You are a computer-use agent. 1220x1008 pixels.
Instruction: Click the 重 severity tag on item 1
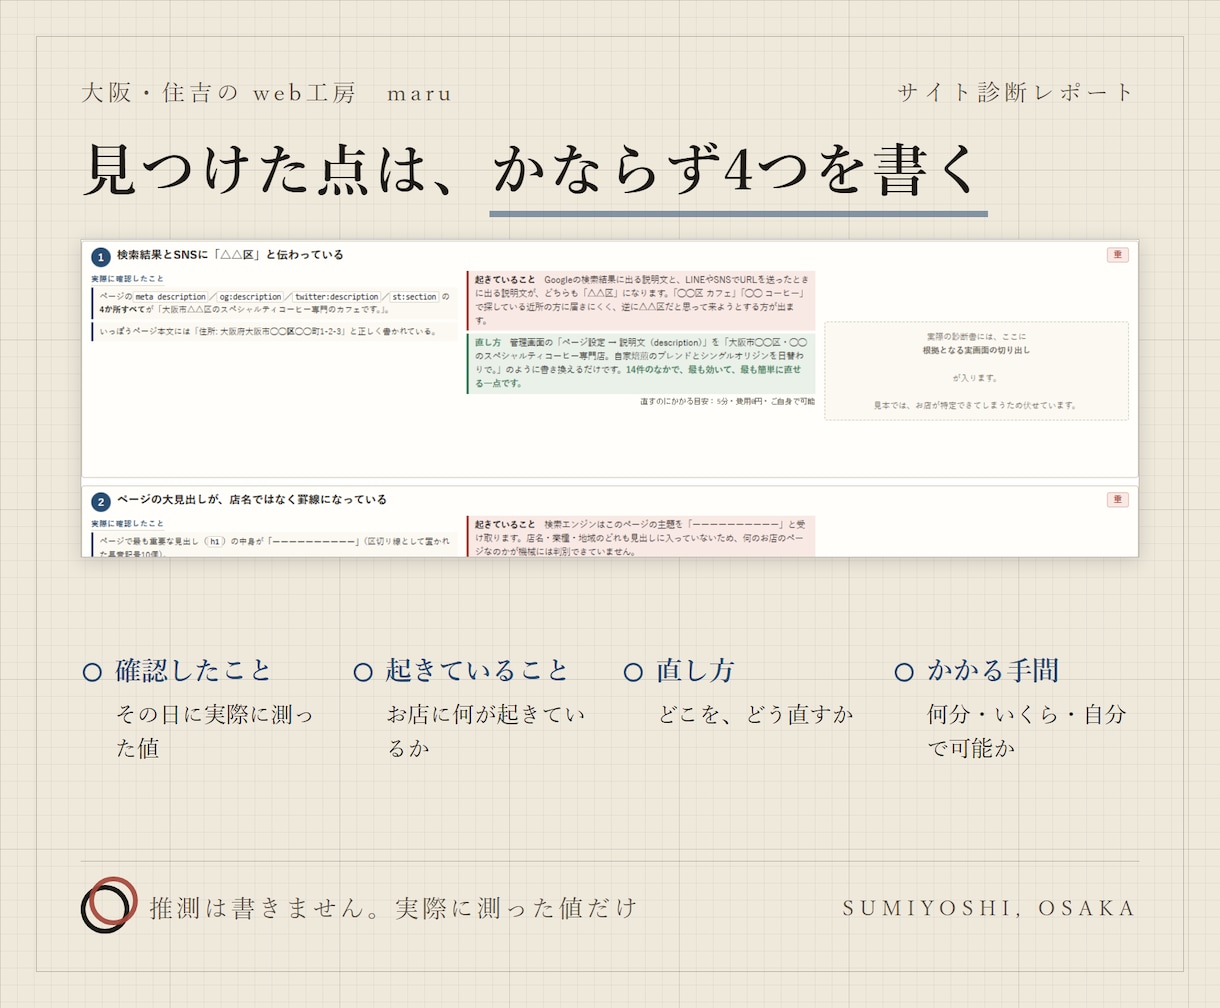[1117, 255]
